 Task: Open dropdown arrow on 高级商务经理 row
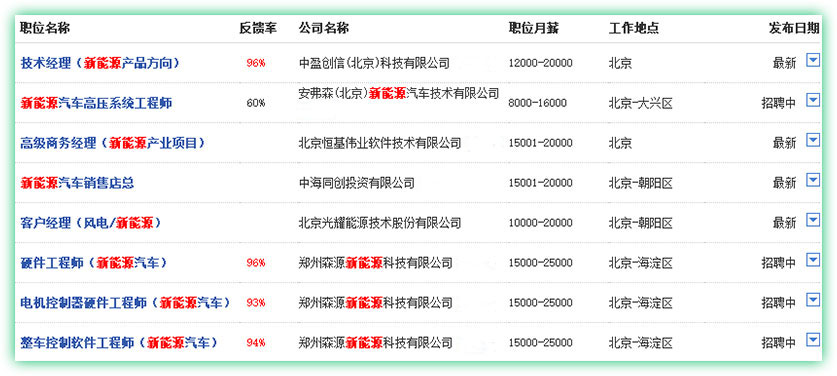812,140
